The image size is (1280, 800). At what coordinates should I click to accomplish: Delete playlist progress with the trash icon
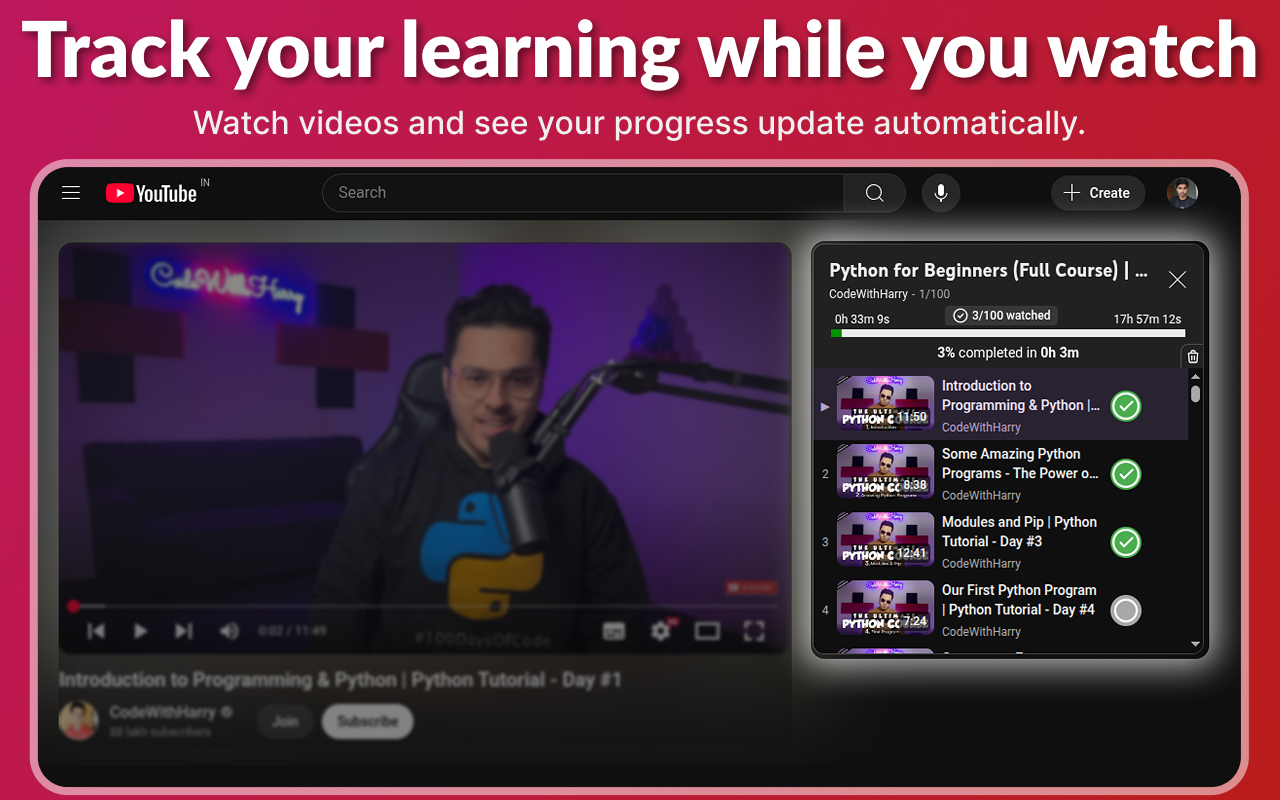(1192, 355)
